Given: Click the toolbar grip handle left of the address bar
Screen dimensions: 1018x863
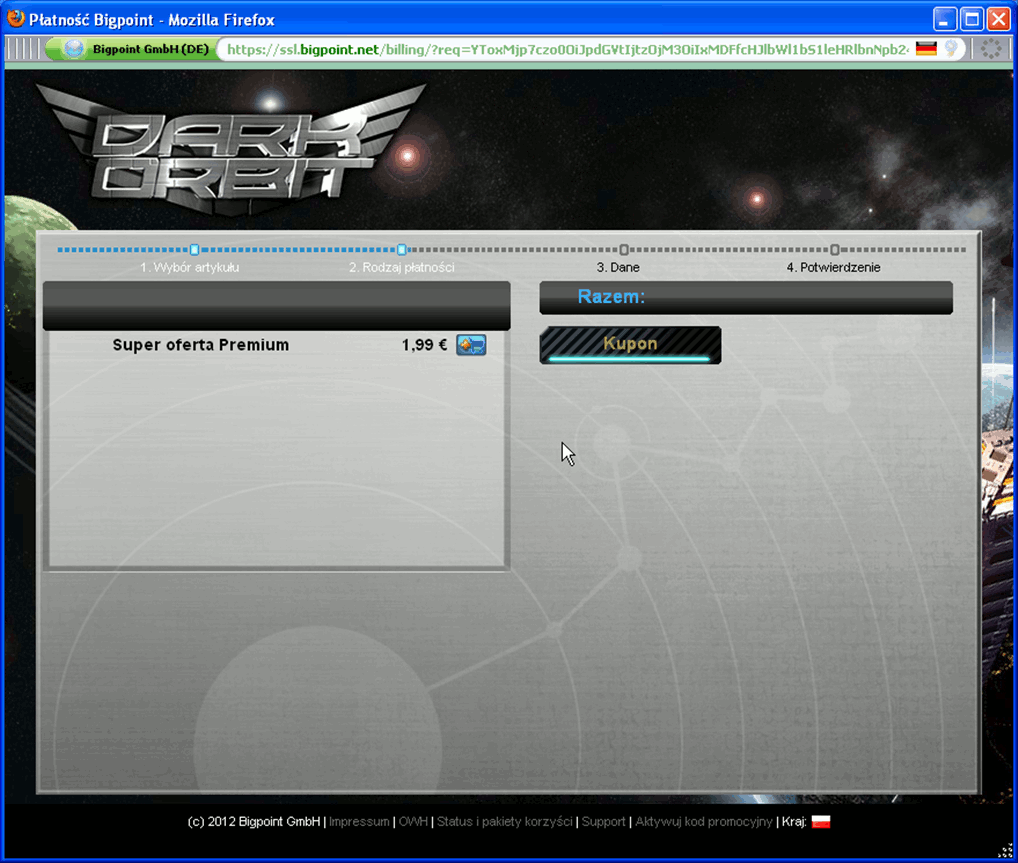Looking at the screenshot, I should click(x=23, y=49).
